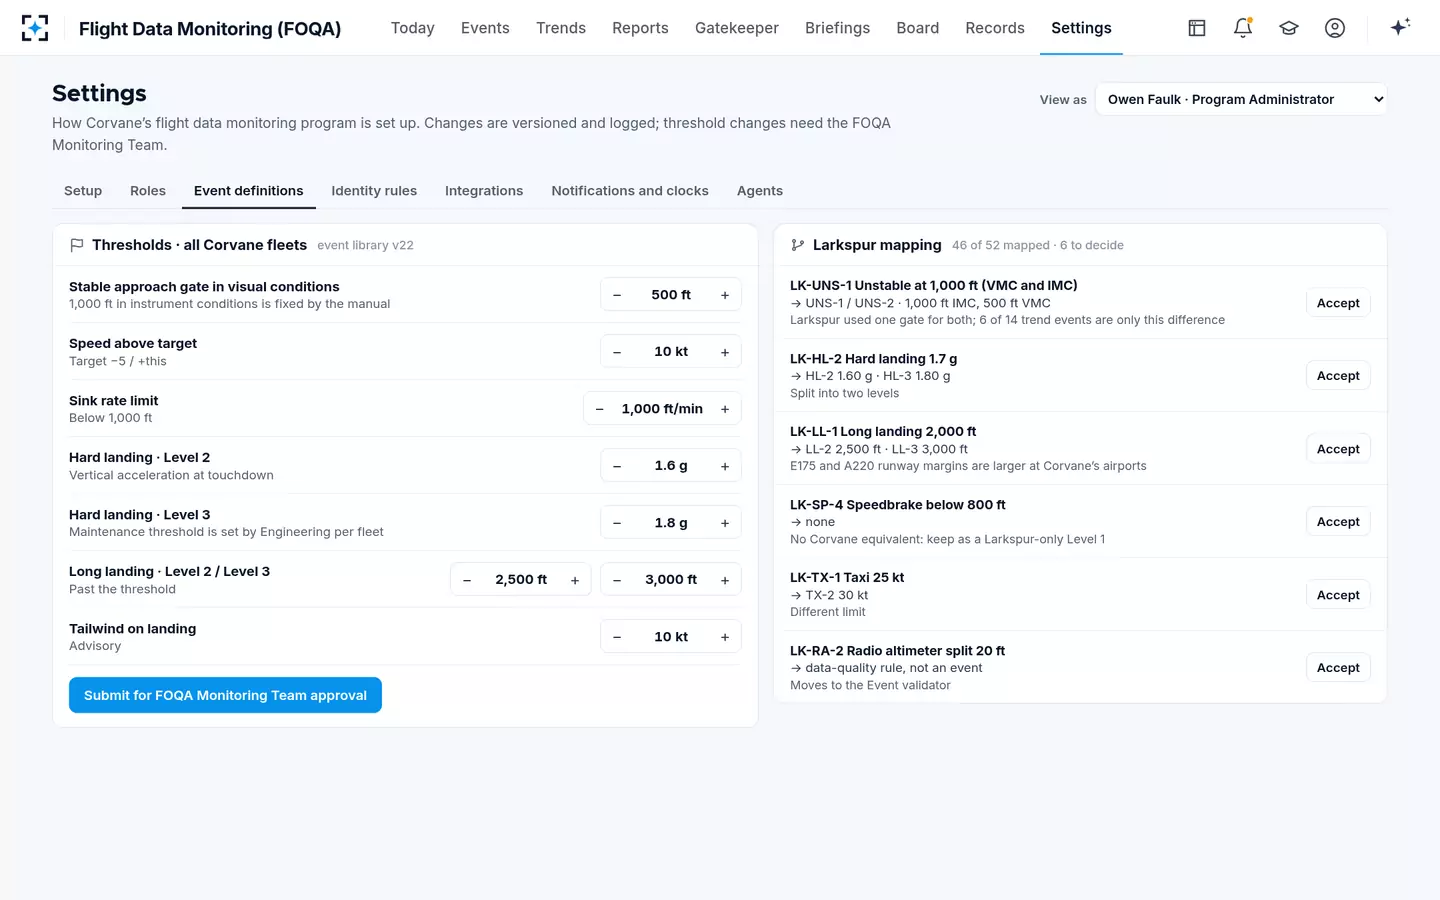
Task: Increase Hard landing Level 3 threshold
Action: click(x=725, y=523)
